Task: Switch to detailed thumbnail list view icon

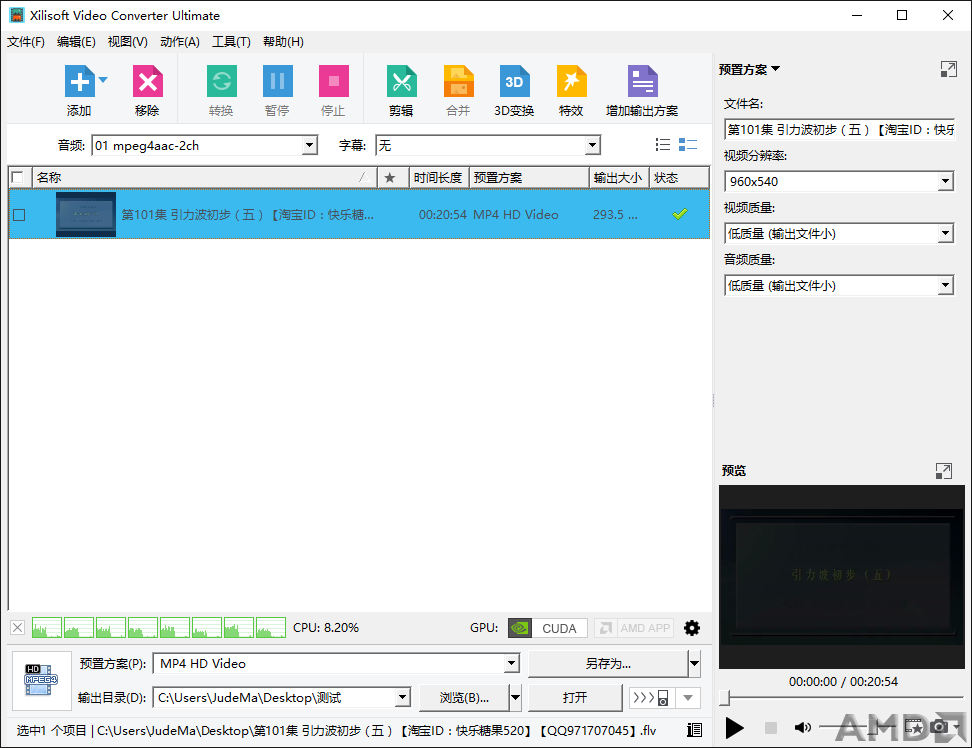Action: pos(688,145)
